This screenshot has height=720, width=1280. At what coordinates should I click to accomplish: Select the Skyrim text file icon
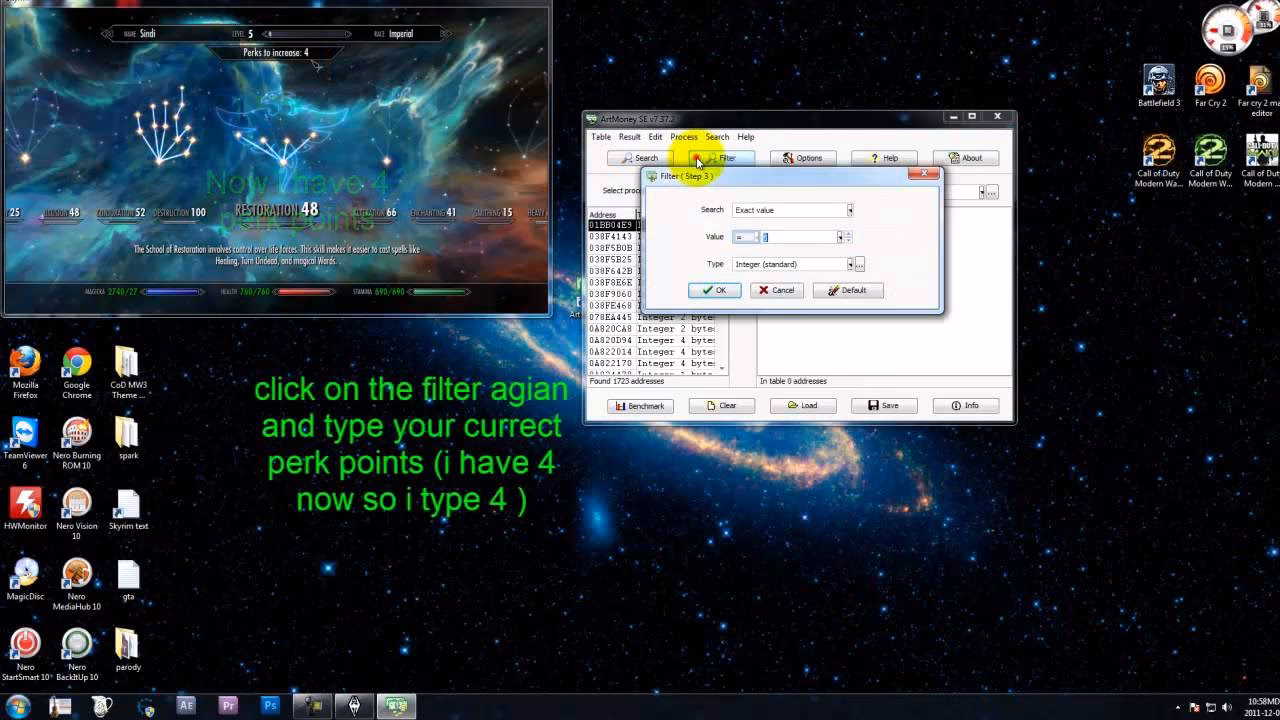click(128, 508)
